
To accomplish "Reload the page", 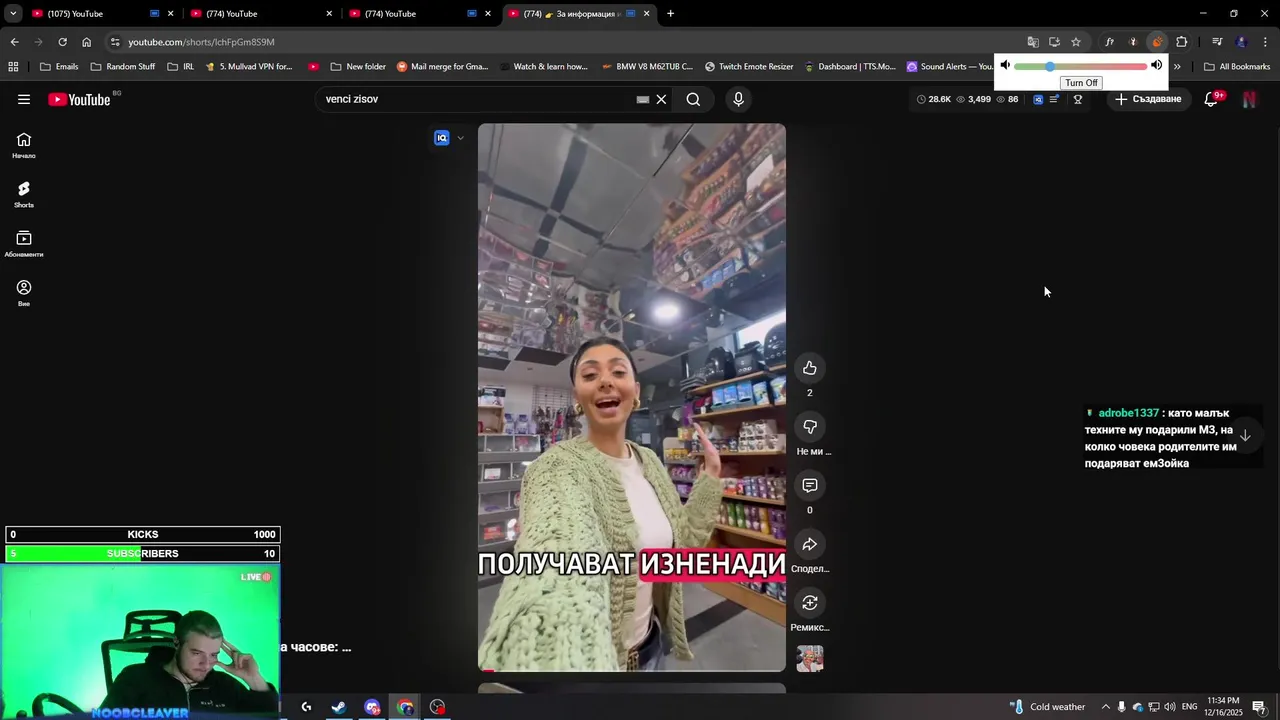I will (x=62, y=42).
